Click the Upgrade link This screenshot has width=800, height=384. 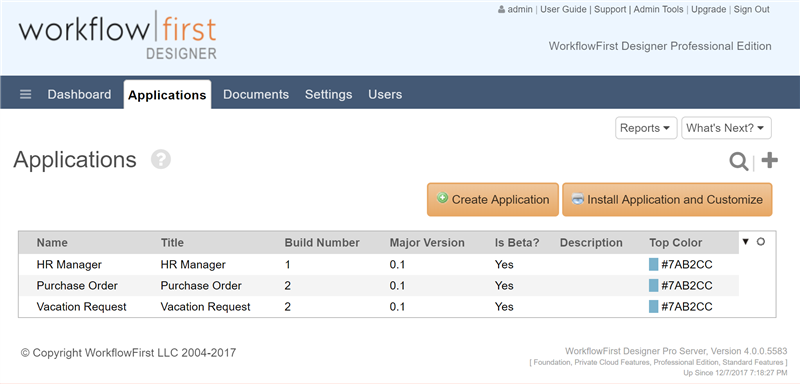coord(708,10)
